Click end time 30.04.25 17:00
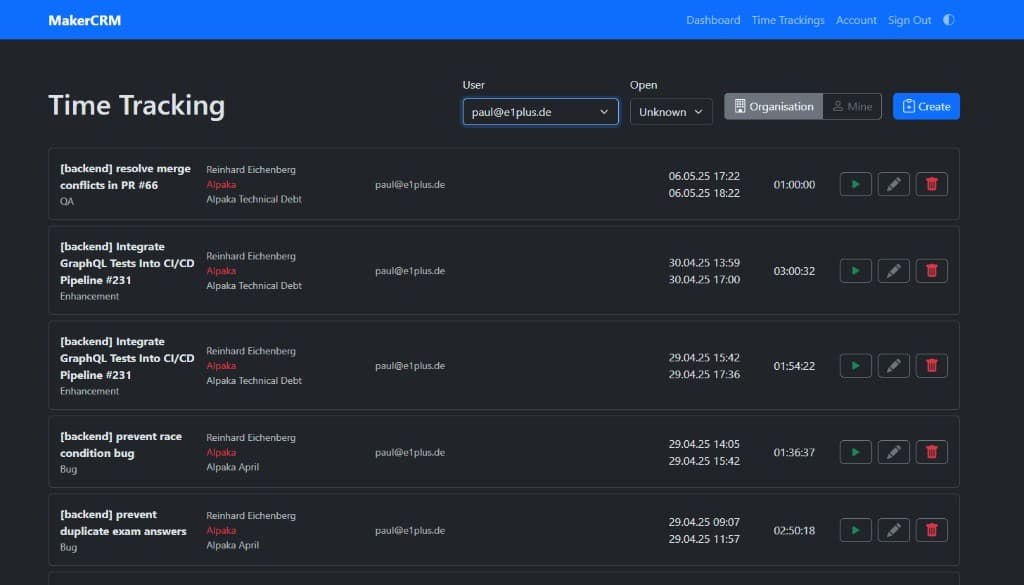This screenshot has width=1024, height=585. [x=704, y=279]
